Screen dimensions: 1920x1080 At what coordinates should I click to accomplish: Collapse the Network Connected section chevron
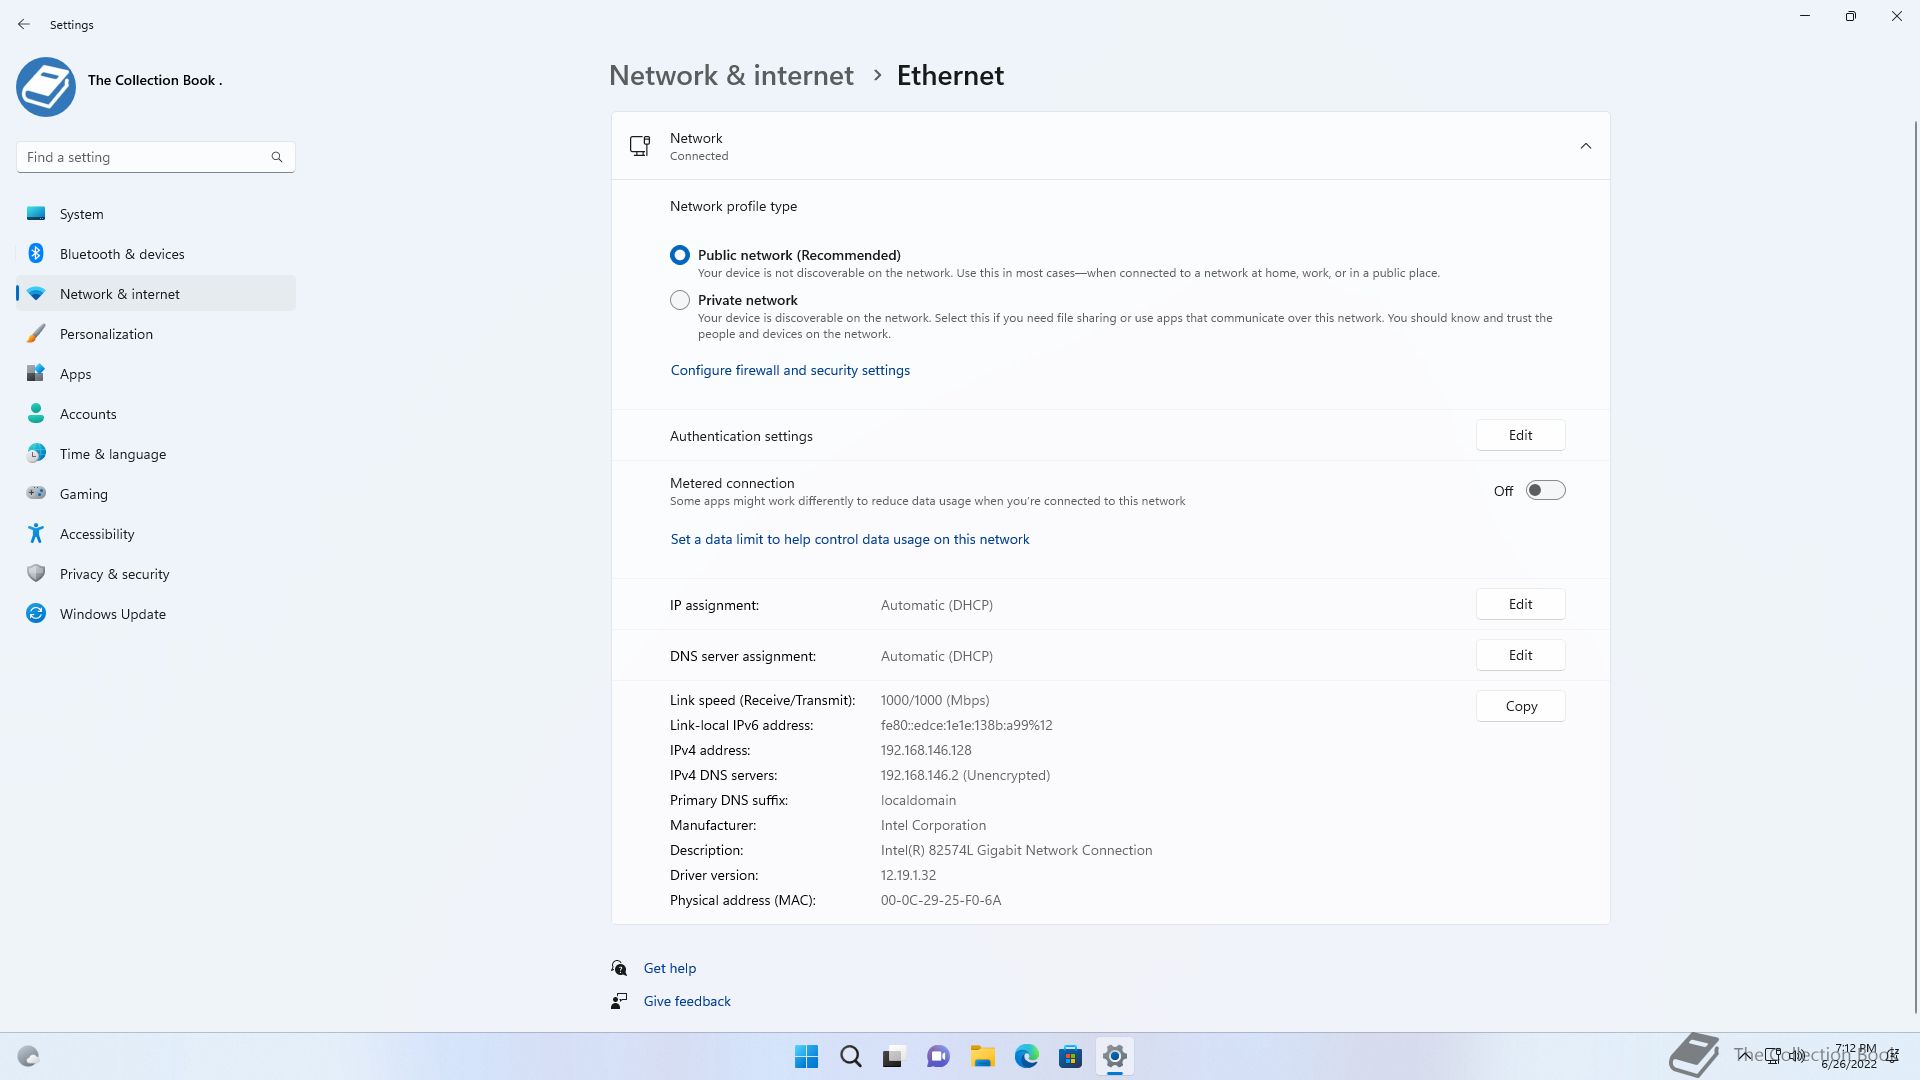(x=1585, y=146)
